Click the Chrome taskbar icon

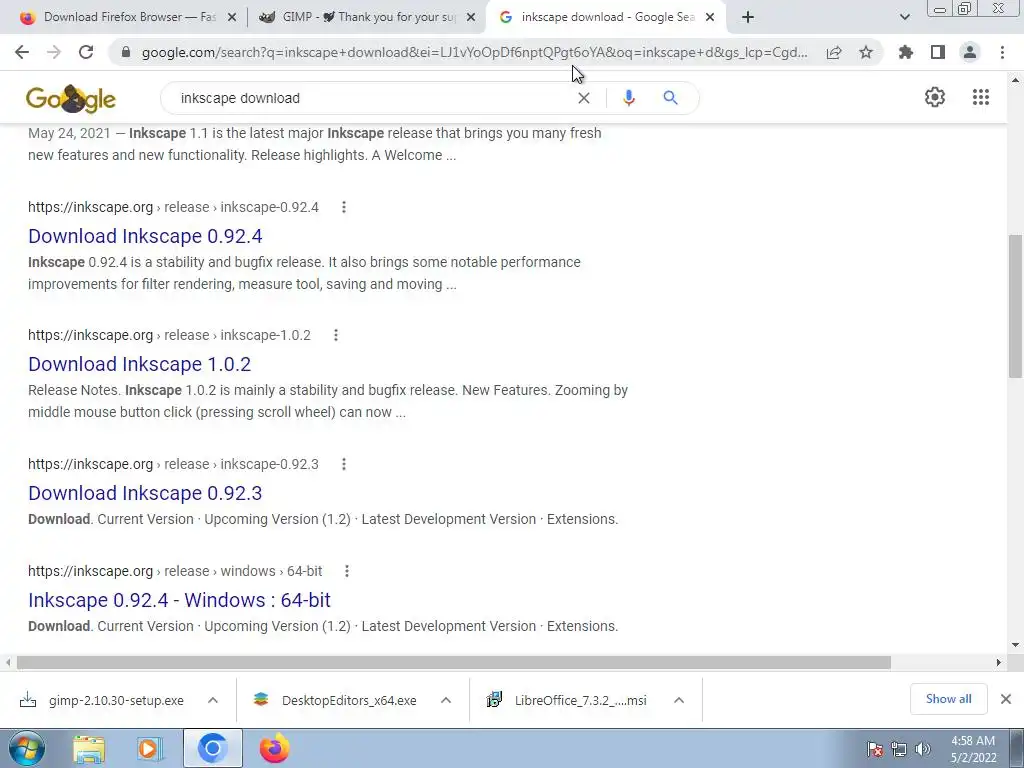click(212, 748)
